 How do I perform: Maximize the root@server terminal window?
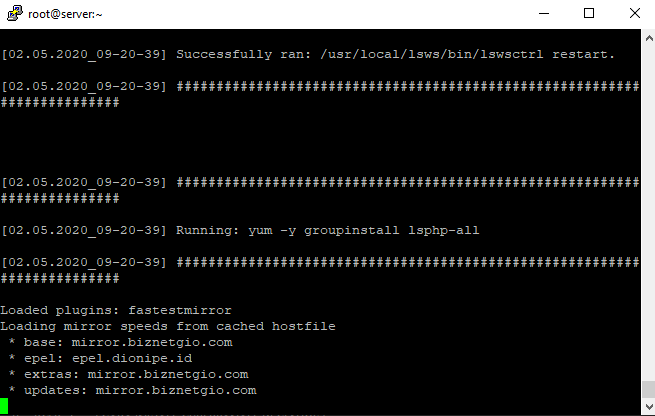point(589,13)
